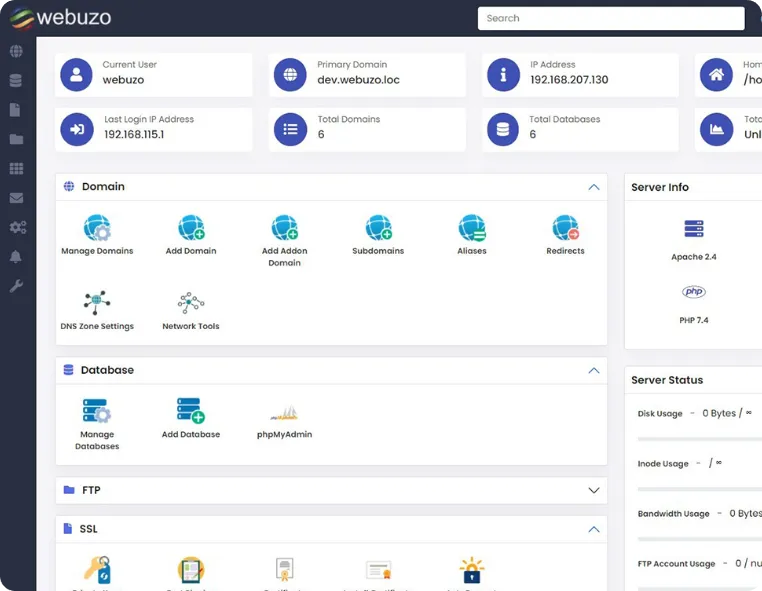Open Manage Domains icon
Image resolution: width=762 pixels, height=591 pixels.
[x=97, y=229]
